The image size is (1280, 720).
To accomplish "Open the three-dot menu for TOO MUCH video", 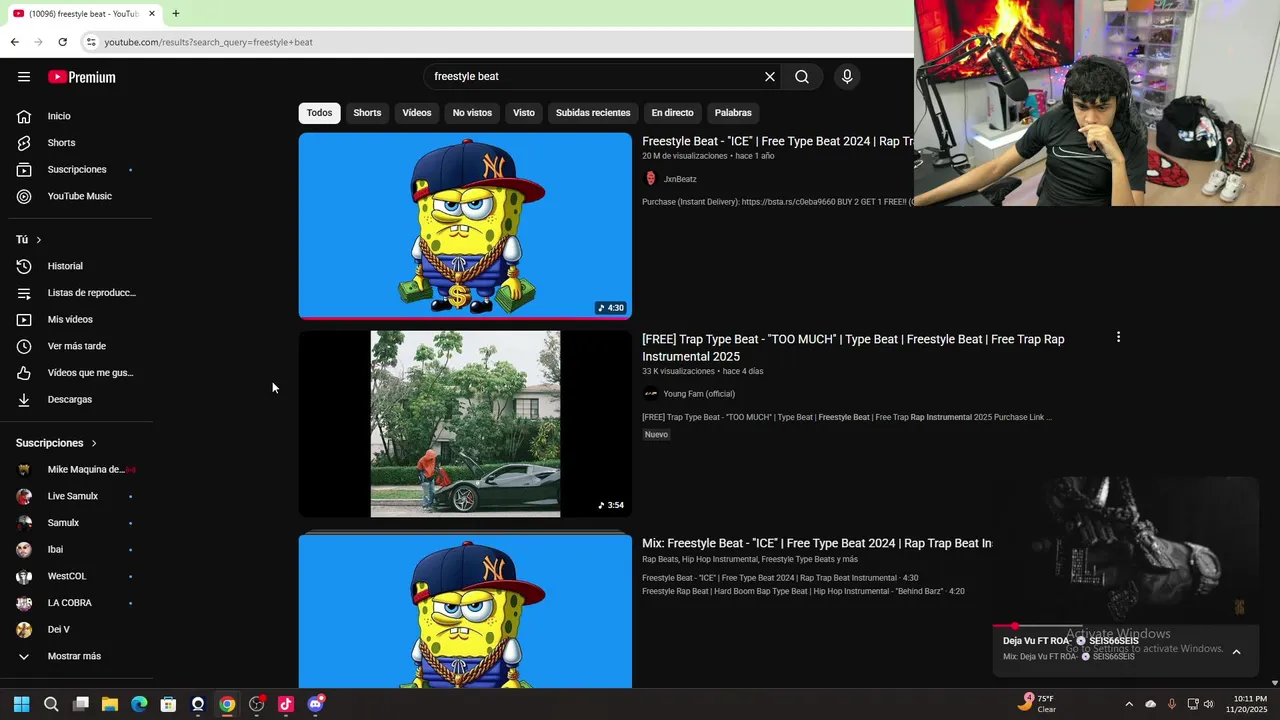I will point(1118,338).
